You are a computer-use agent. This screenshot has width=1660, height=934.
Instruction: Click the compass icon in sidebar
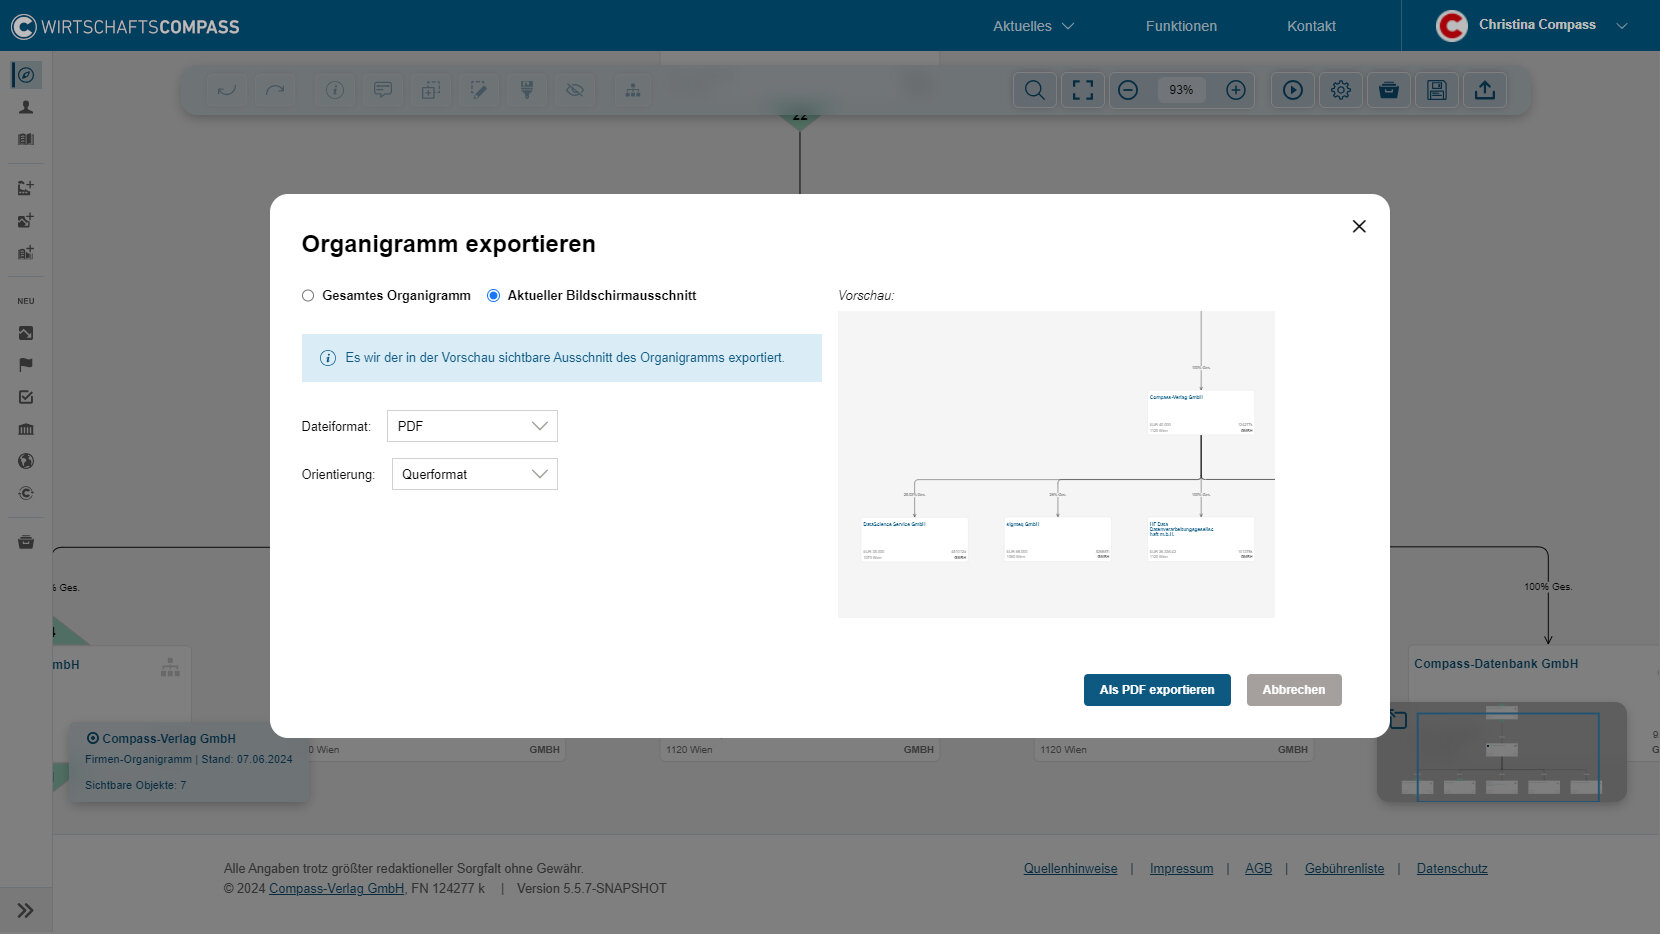pos(26,75)
